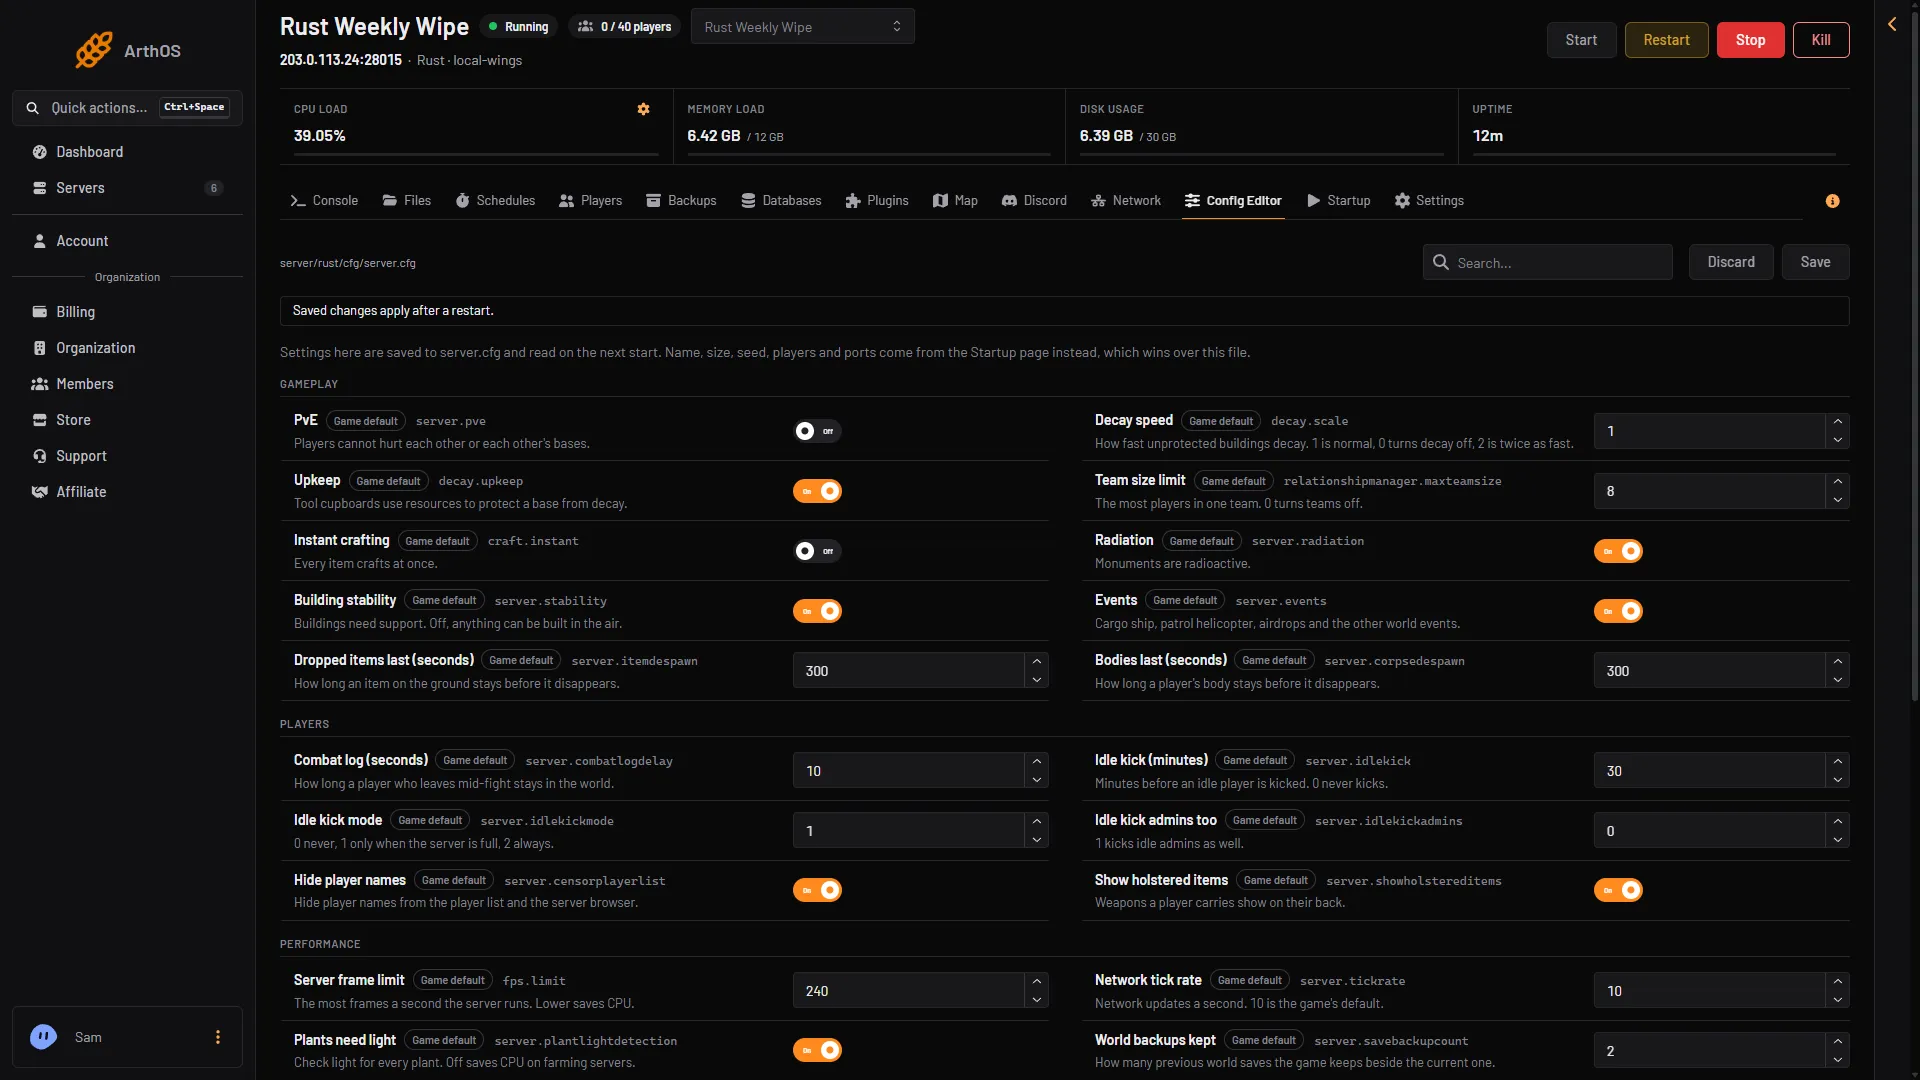The image size is (1920, 1080).
Task: Open the Network tab
Action: pyautogui.click(x=1126, y=201)
